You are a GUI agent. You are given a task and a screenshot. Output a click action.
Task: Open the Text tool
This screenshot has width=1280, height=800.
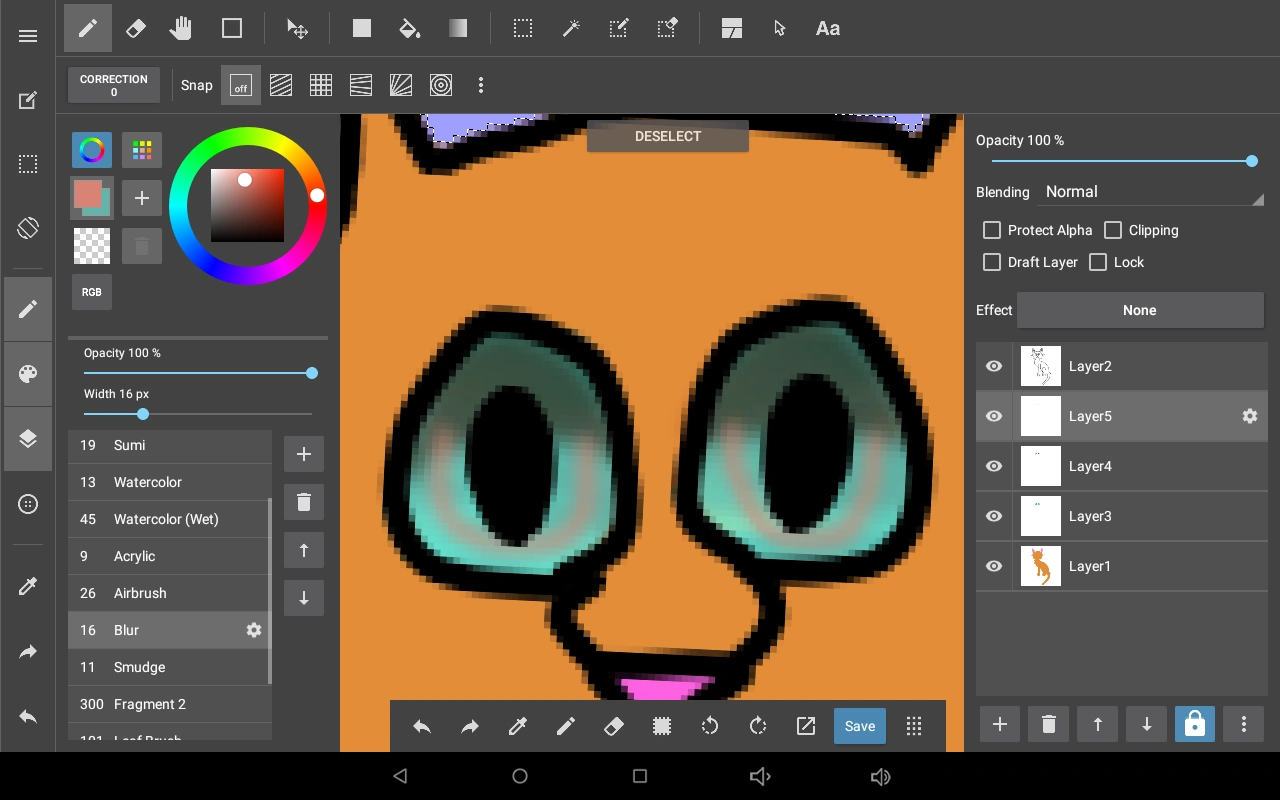tap(827, 29)
